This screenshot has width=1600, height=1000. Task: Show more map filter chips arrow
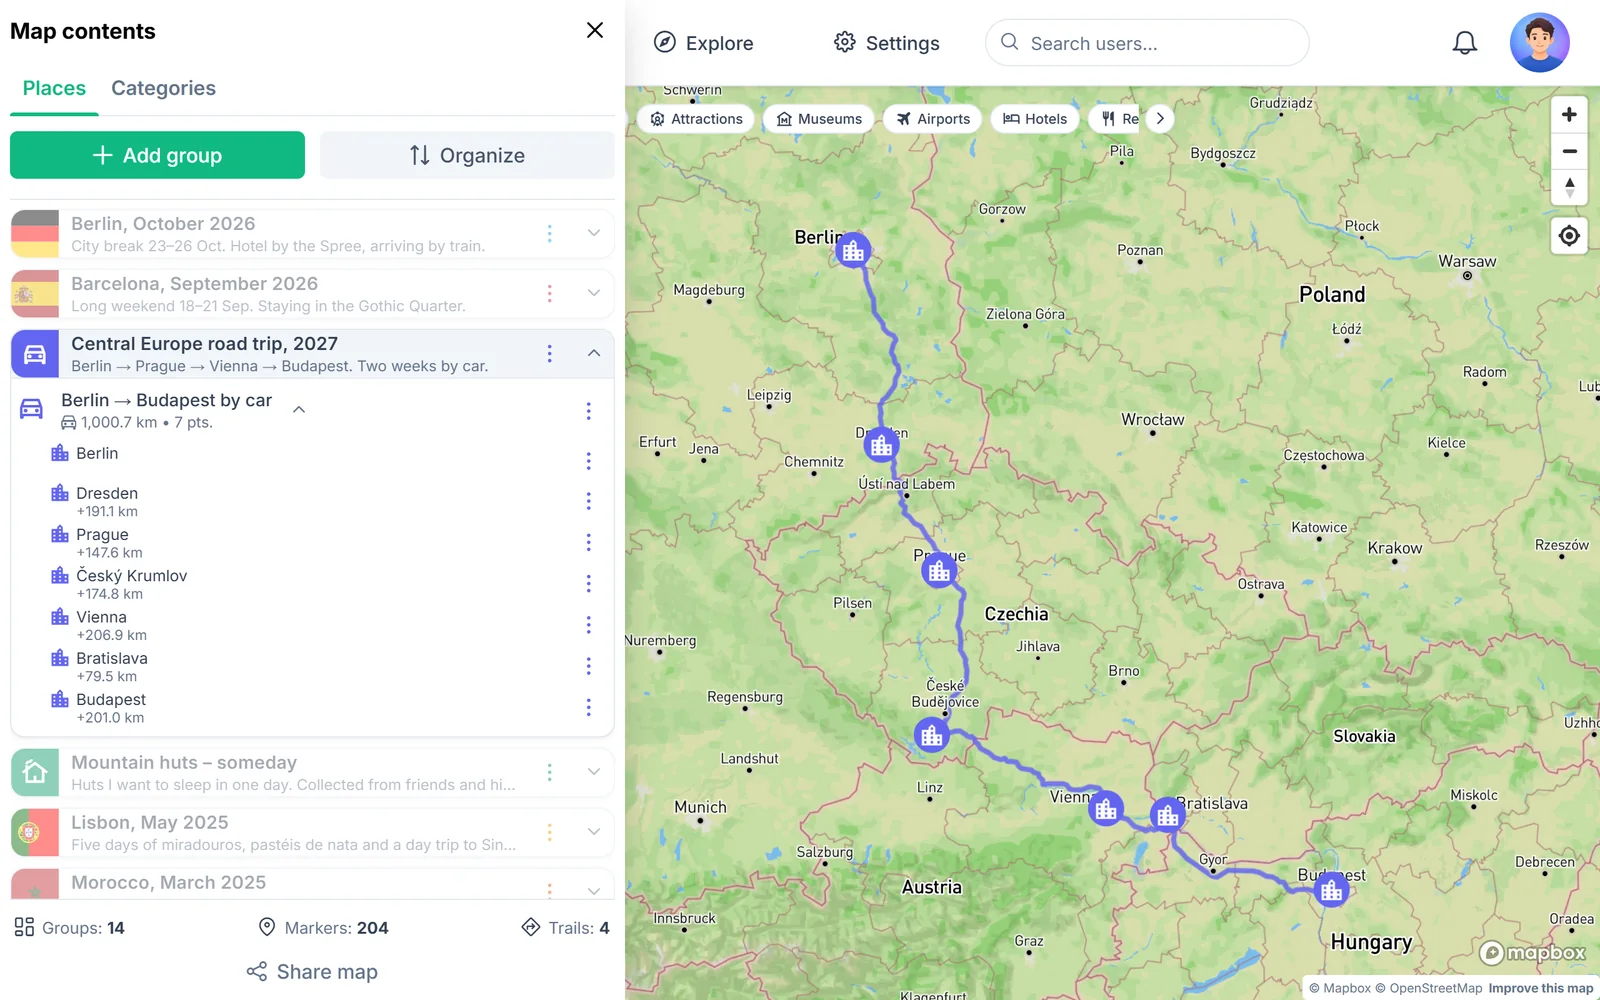click(1160, 118)
